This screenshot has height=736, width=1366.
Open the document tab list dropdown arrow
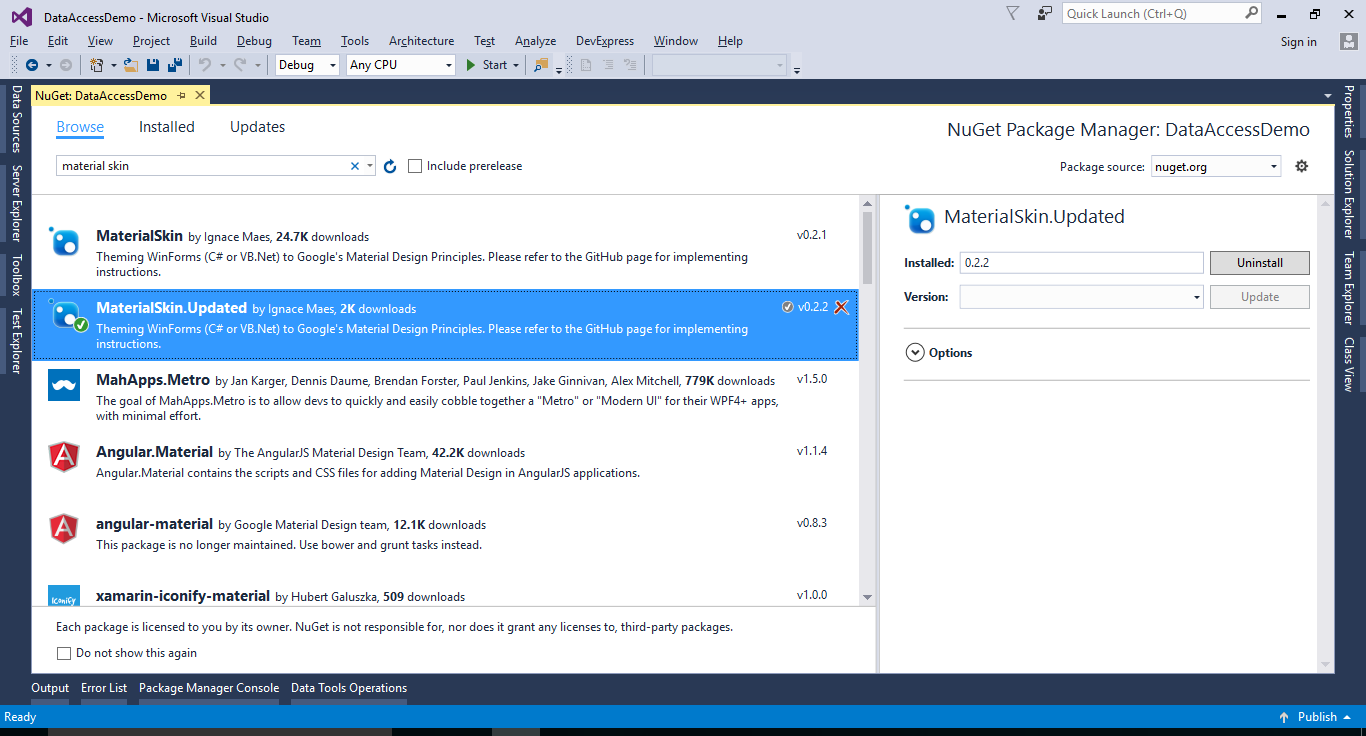coord(1328,96)
